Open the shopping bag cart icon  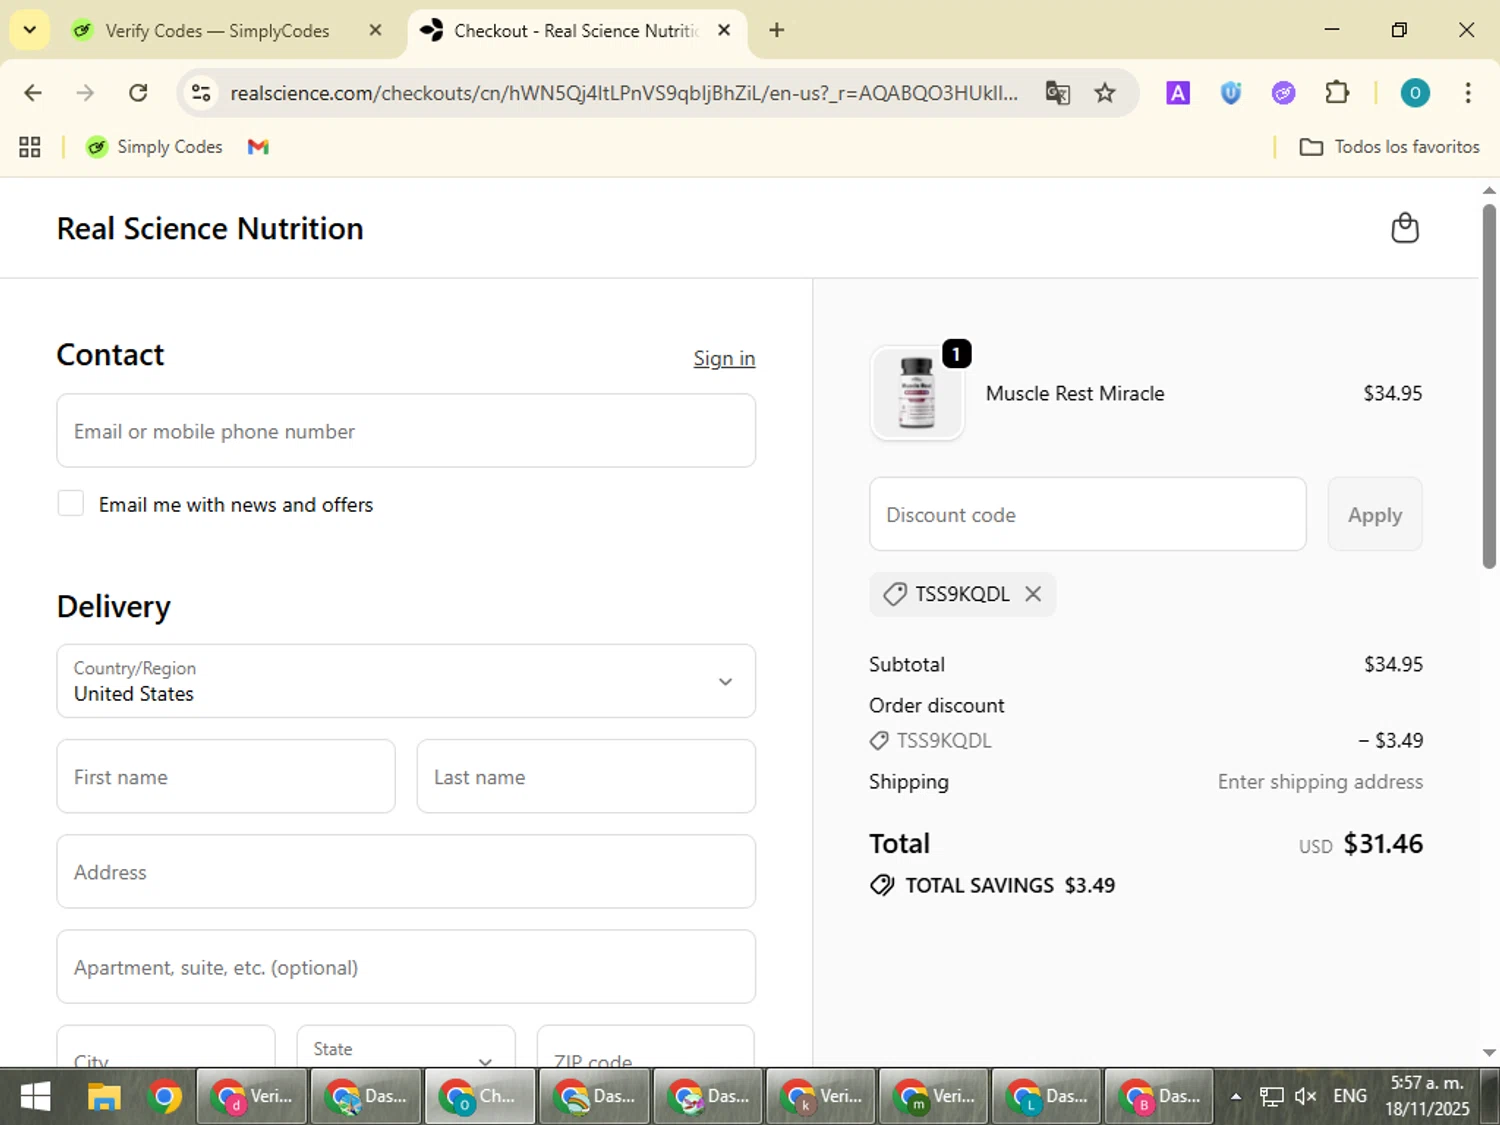tap(1405, 228)
